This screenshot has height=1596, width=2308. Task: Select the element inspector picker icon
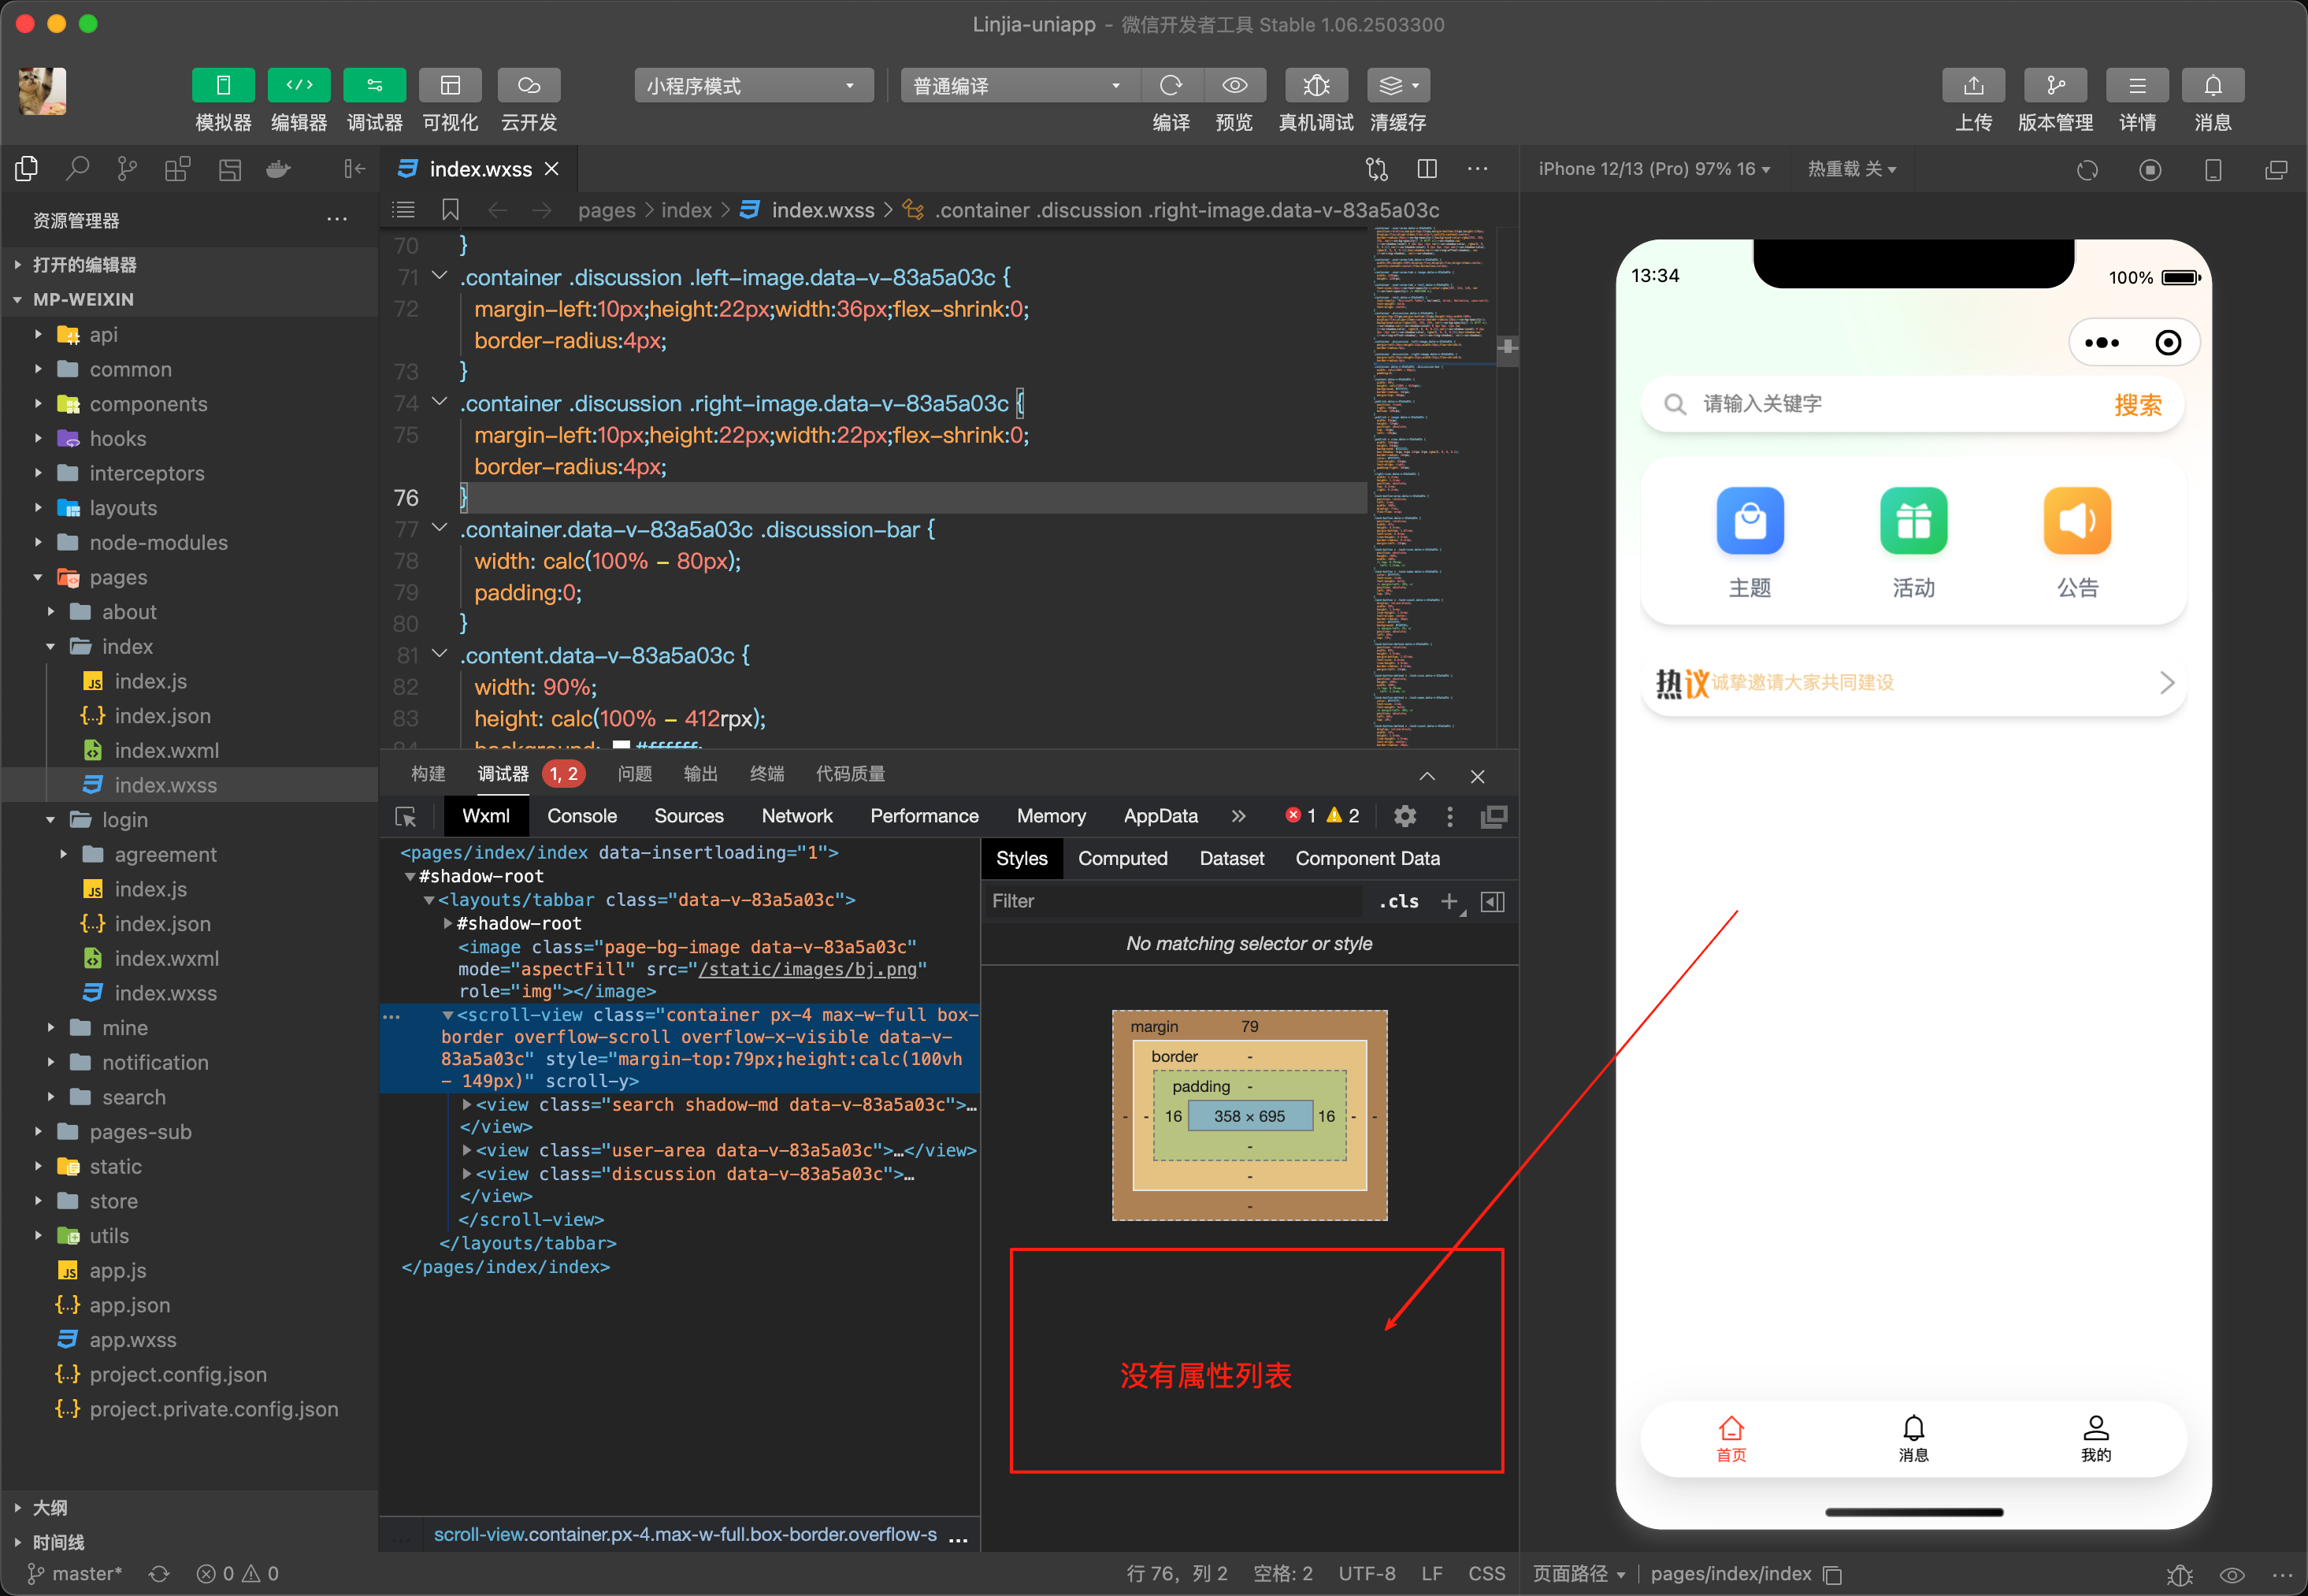[406, 817]
